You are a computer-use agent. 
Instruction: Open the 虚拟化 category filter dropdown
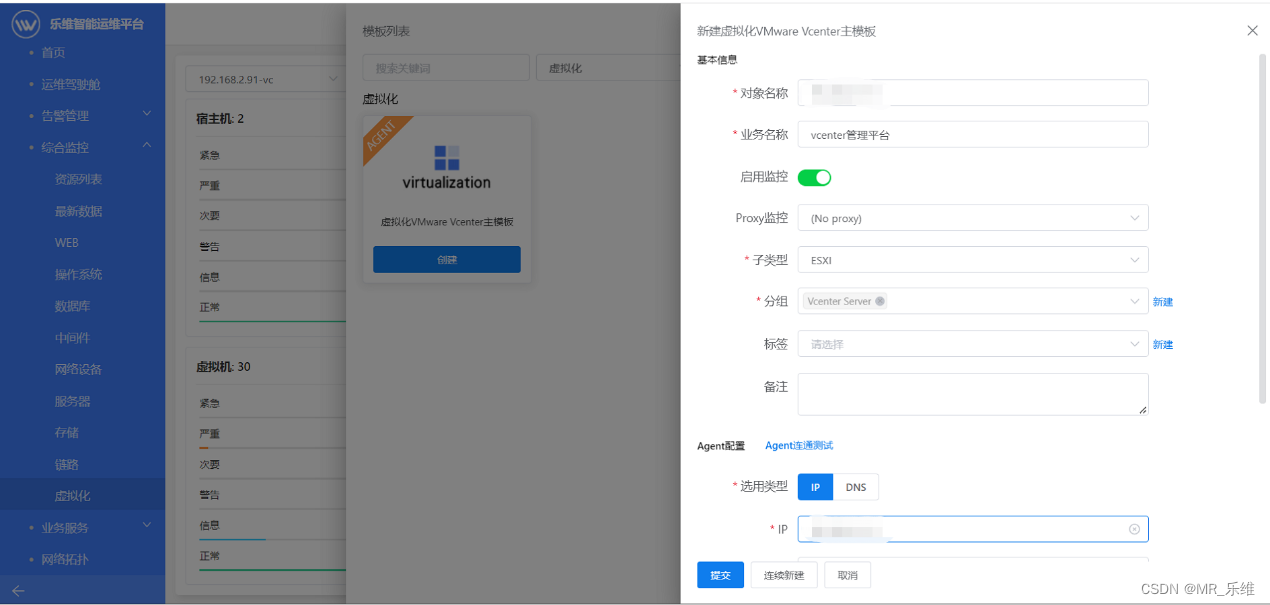(x=607, y=68)
